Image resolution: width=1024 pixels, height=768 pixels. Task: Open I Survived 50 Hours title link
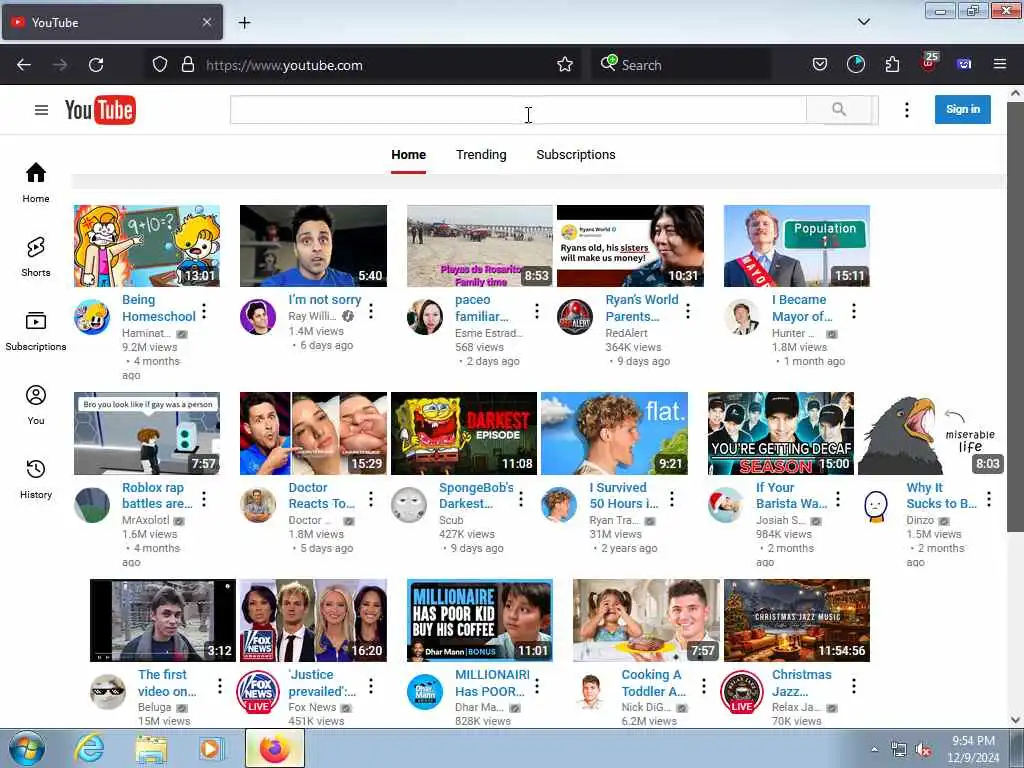click(x=623, y=496)
